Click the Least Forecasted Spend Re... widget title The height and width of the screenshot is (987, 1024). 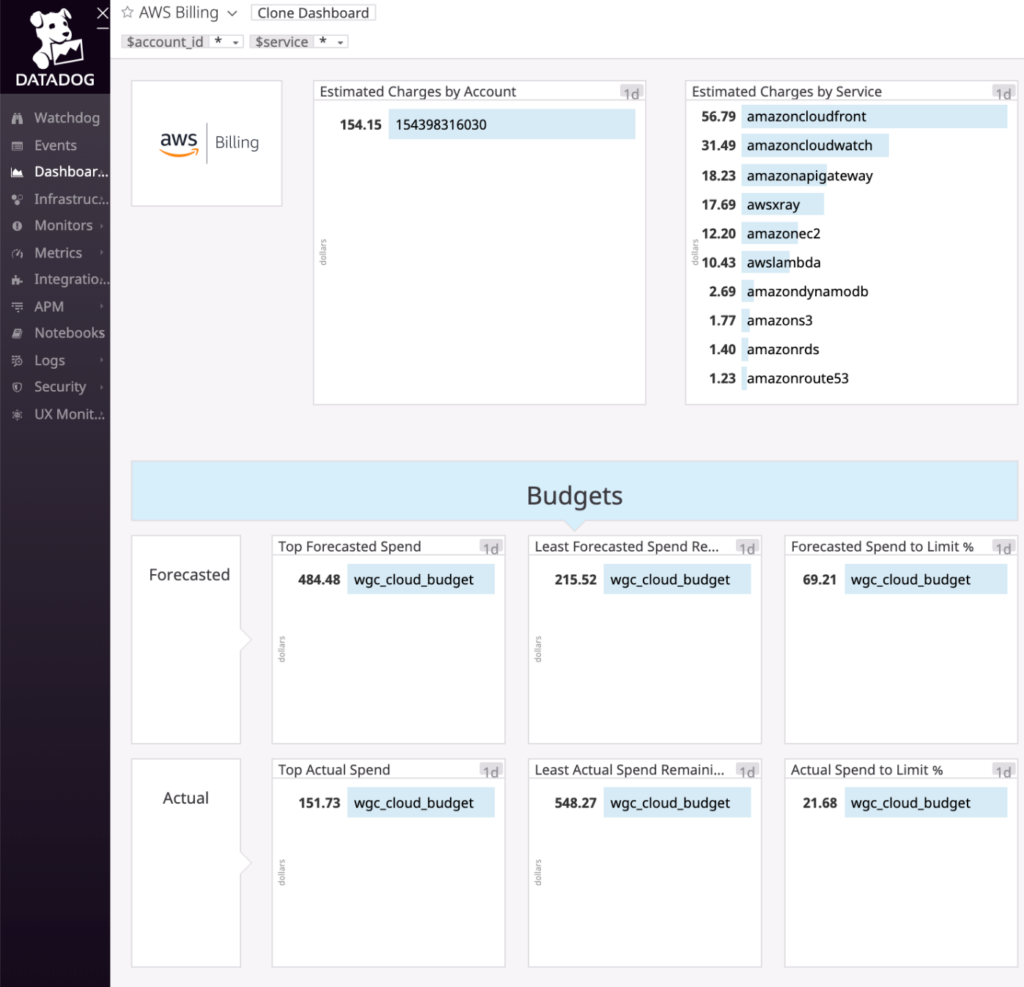[626, 546]
